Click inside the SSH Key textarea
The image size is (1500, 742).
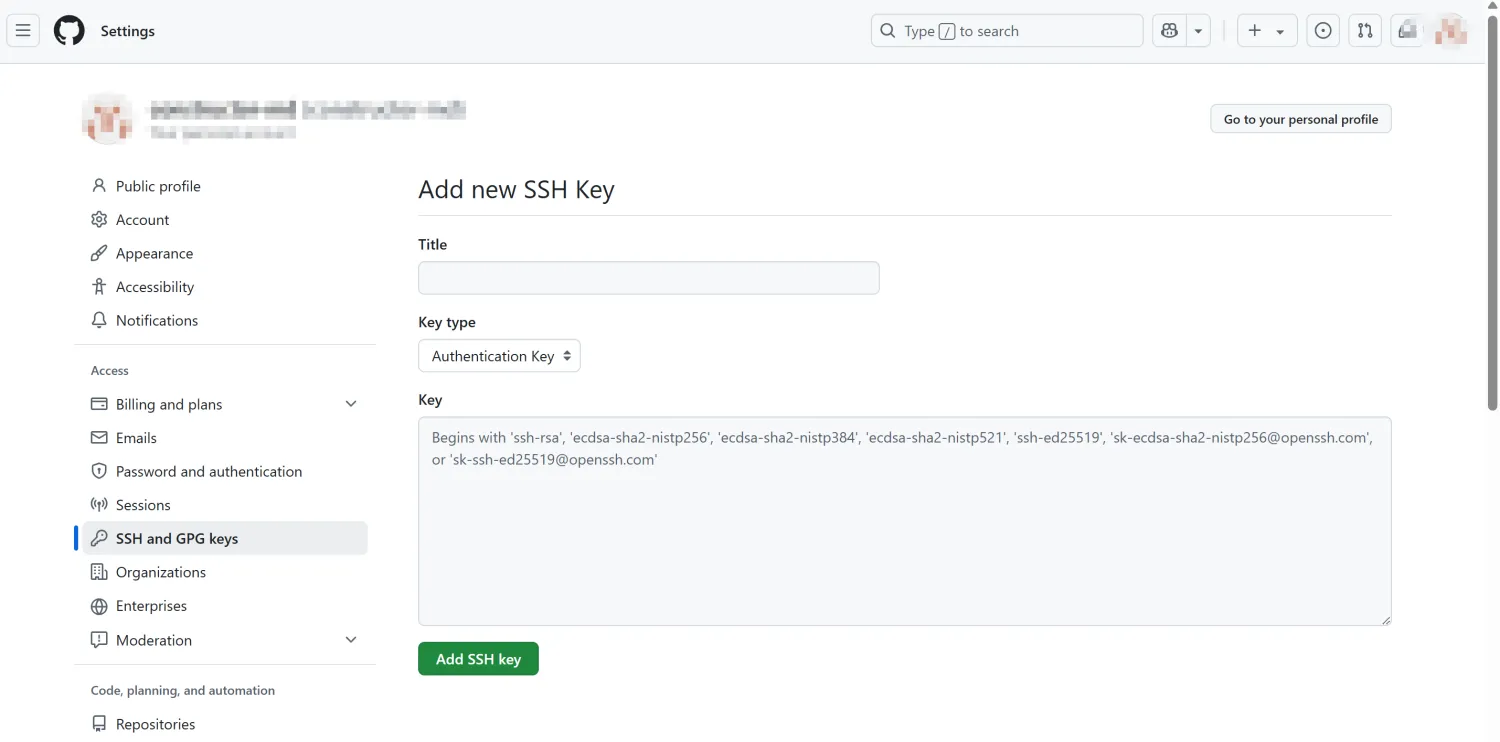coord(904,519)
